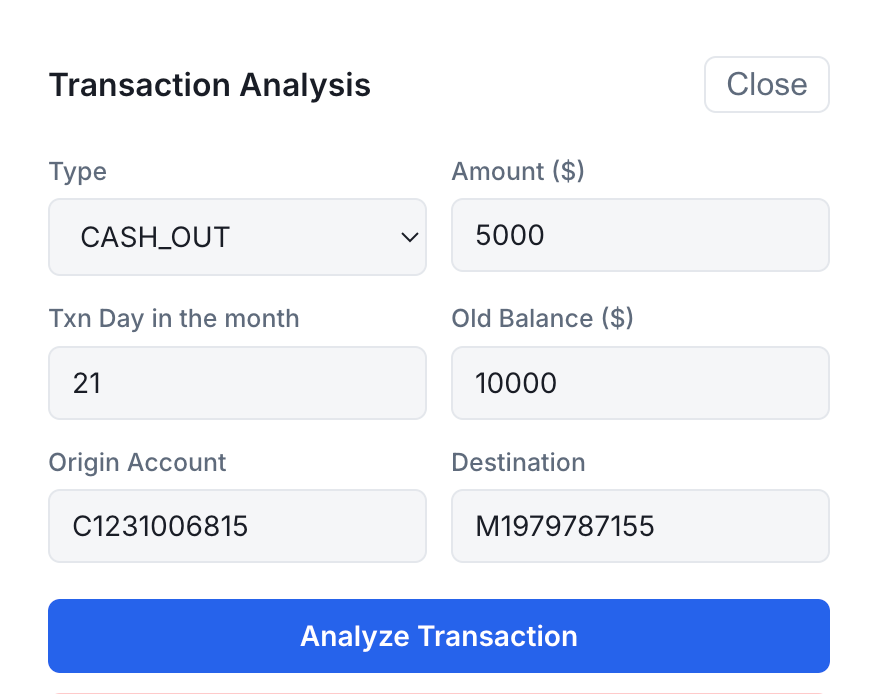Screen dimensions: 876x694
Task: Click the Type field label
Action: pos(78,172)
